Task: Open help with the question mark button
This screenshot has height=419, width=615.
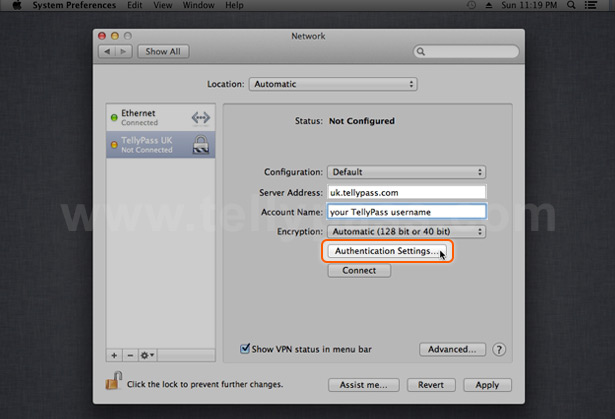Action: [499, 349]
